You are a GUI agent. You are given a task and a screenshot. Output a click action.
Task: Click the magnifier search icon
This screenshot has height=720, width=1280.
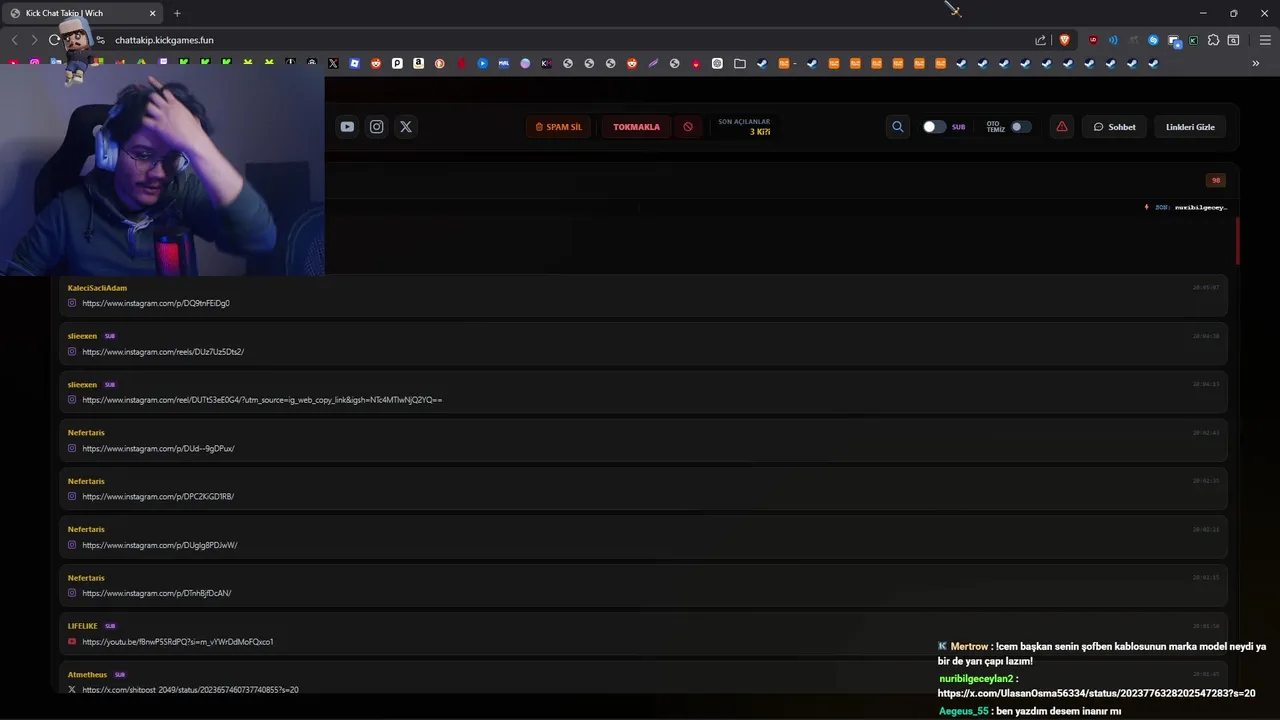coord(897,127)
